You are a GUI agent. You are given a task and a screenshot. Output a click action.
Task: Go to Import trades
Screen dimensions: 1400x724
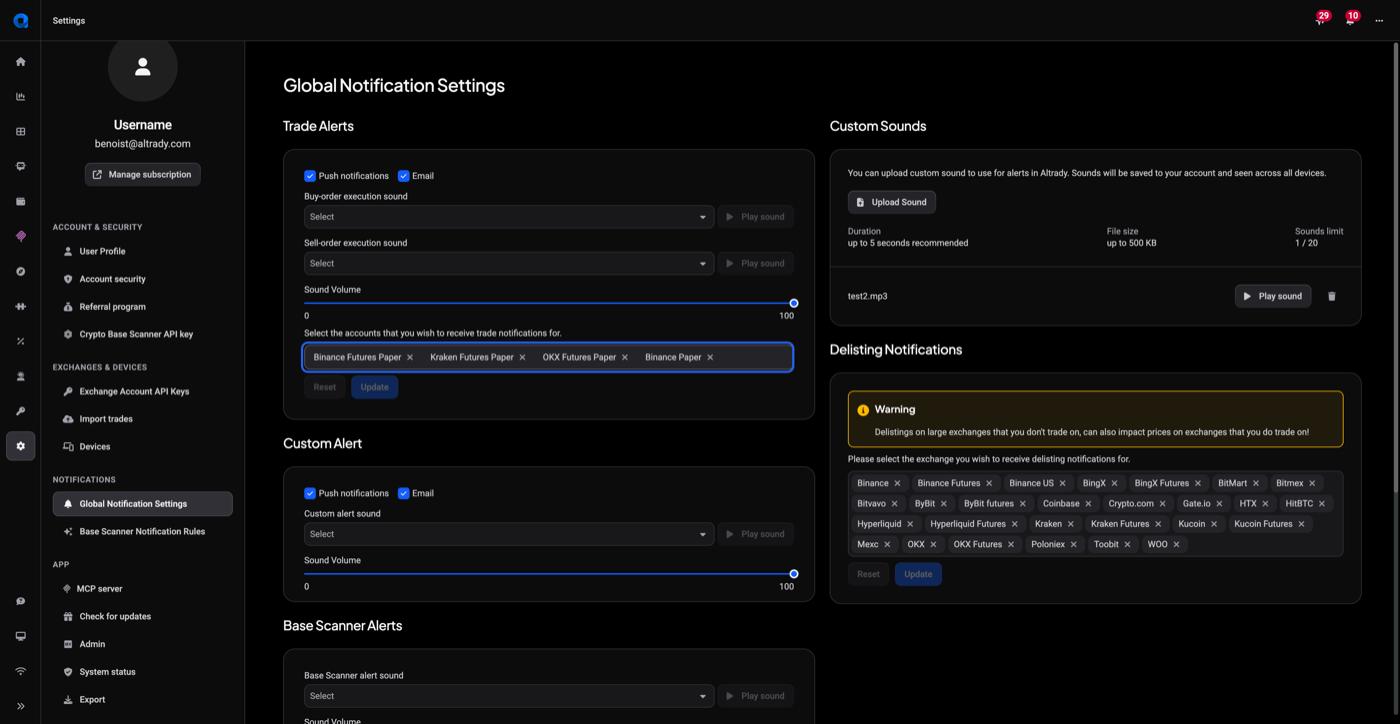(142, 419)
